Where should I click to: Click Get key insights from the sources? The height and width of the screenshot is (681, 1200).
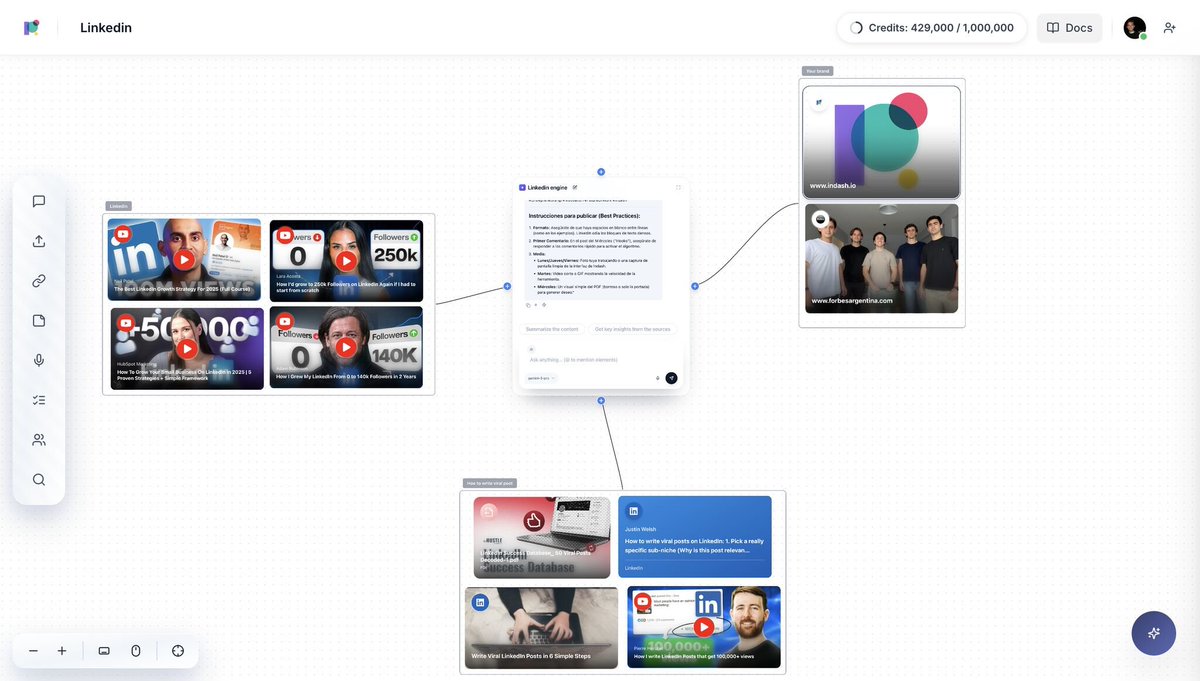point(632,329)
